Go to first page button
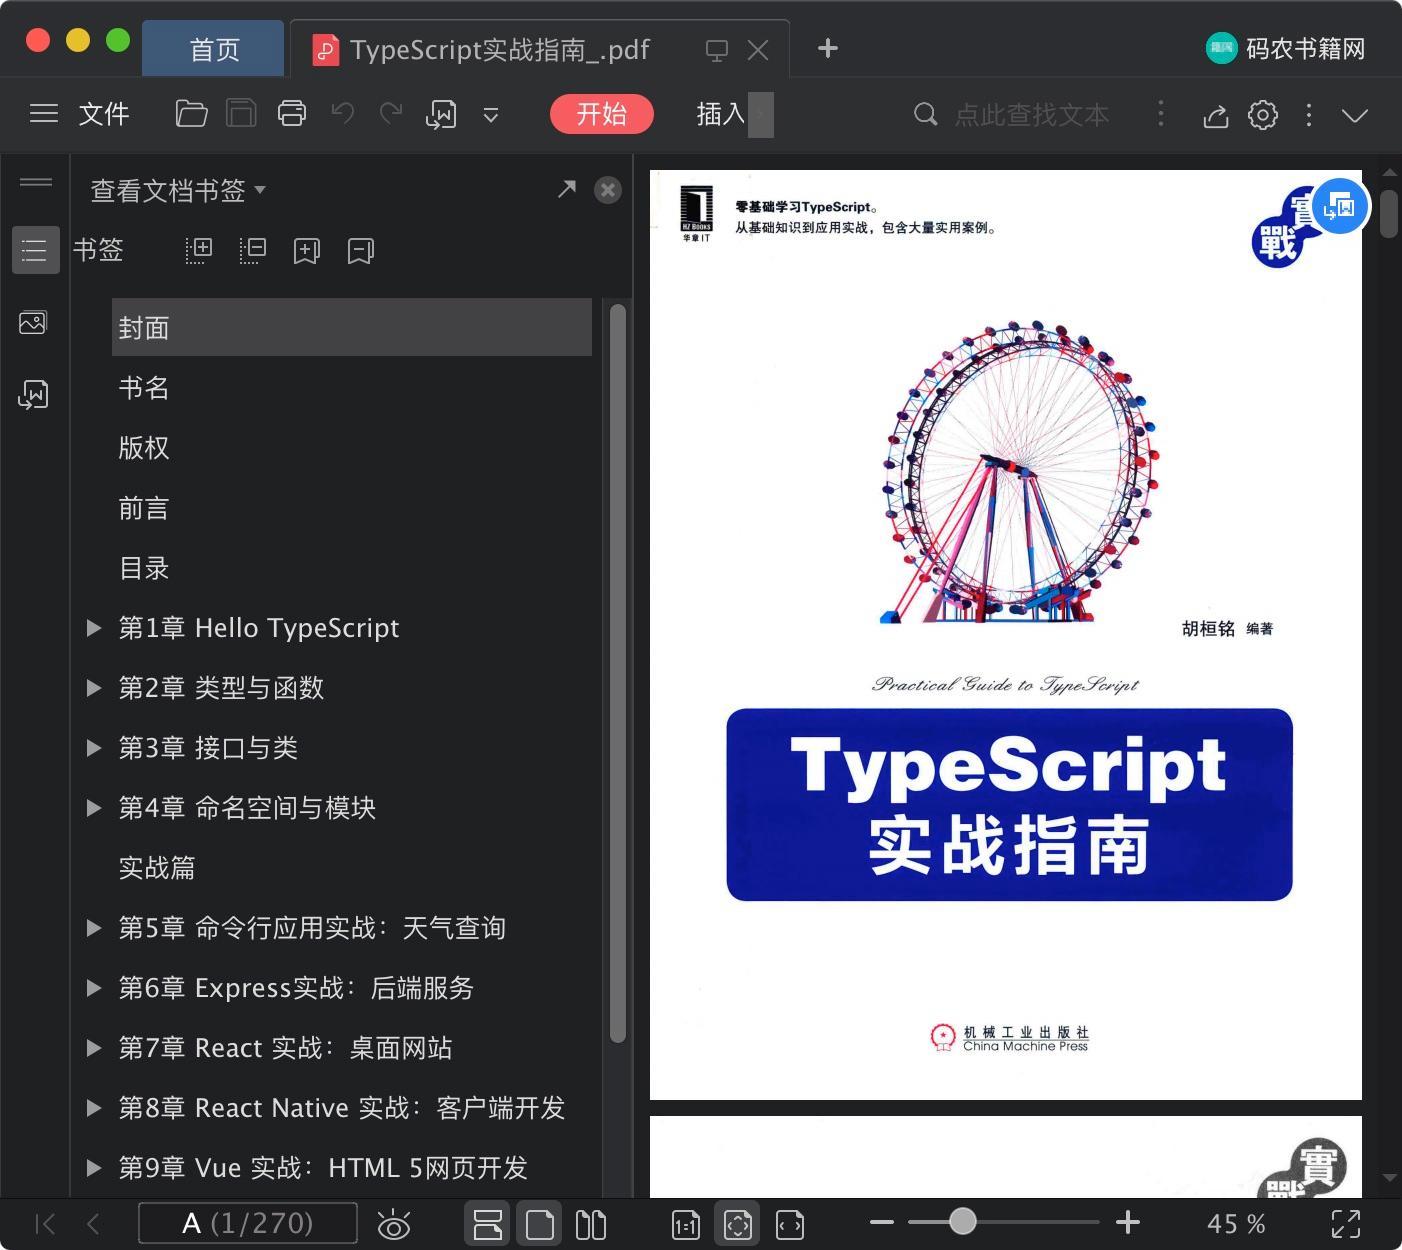 pyautogui.click(x=45, y=1224)
